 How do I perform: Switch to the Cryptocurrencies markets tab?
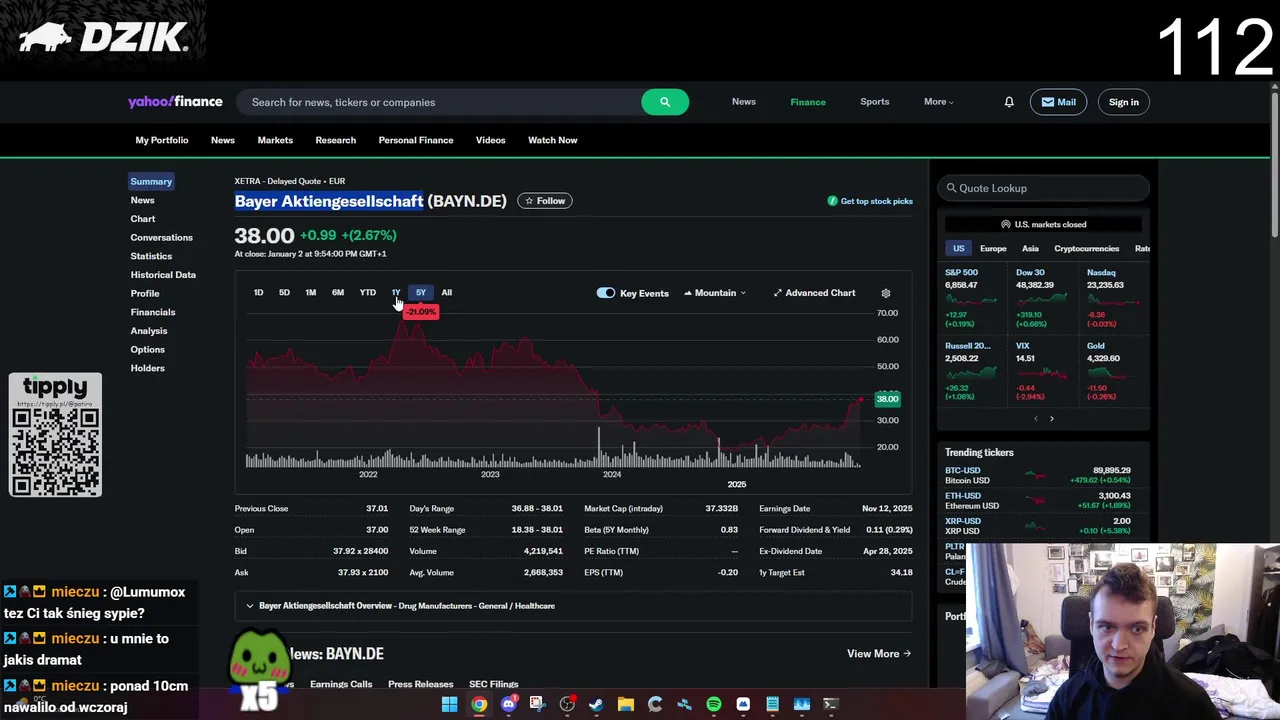click(1086, 248)
